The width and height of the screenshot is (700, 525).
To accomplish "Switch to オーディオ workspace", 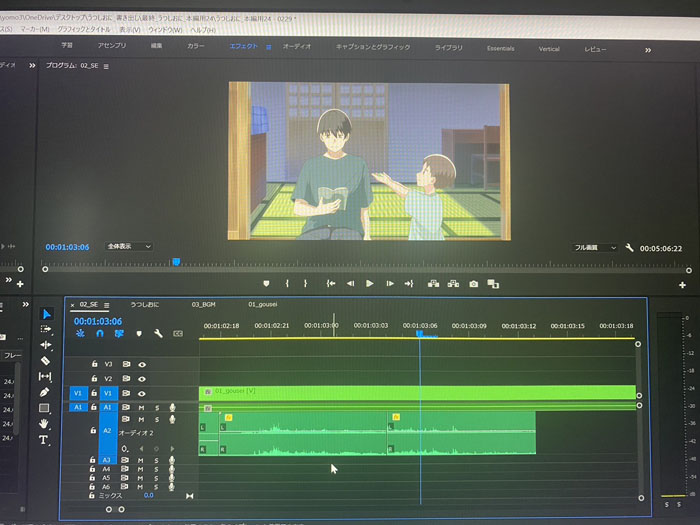I will coord(296,46).
